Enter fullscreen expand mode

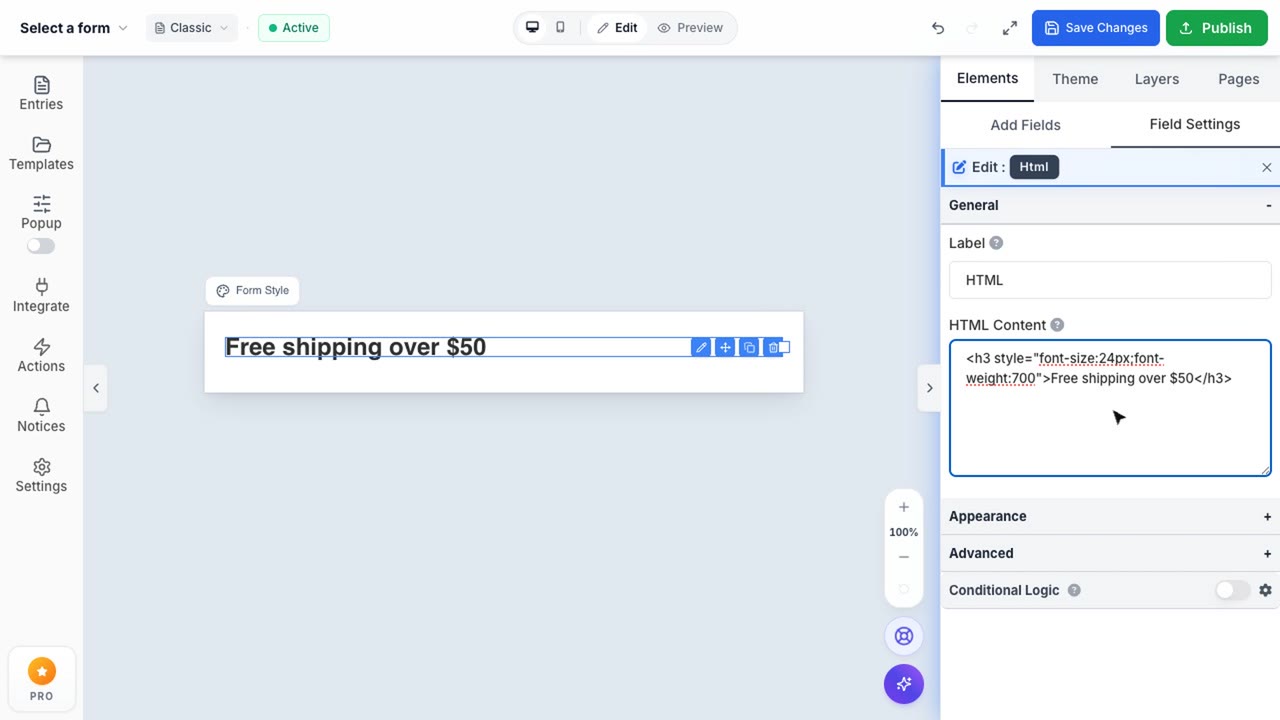point(1009,28)
